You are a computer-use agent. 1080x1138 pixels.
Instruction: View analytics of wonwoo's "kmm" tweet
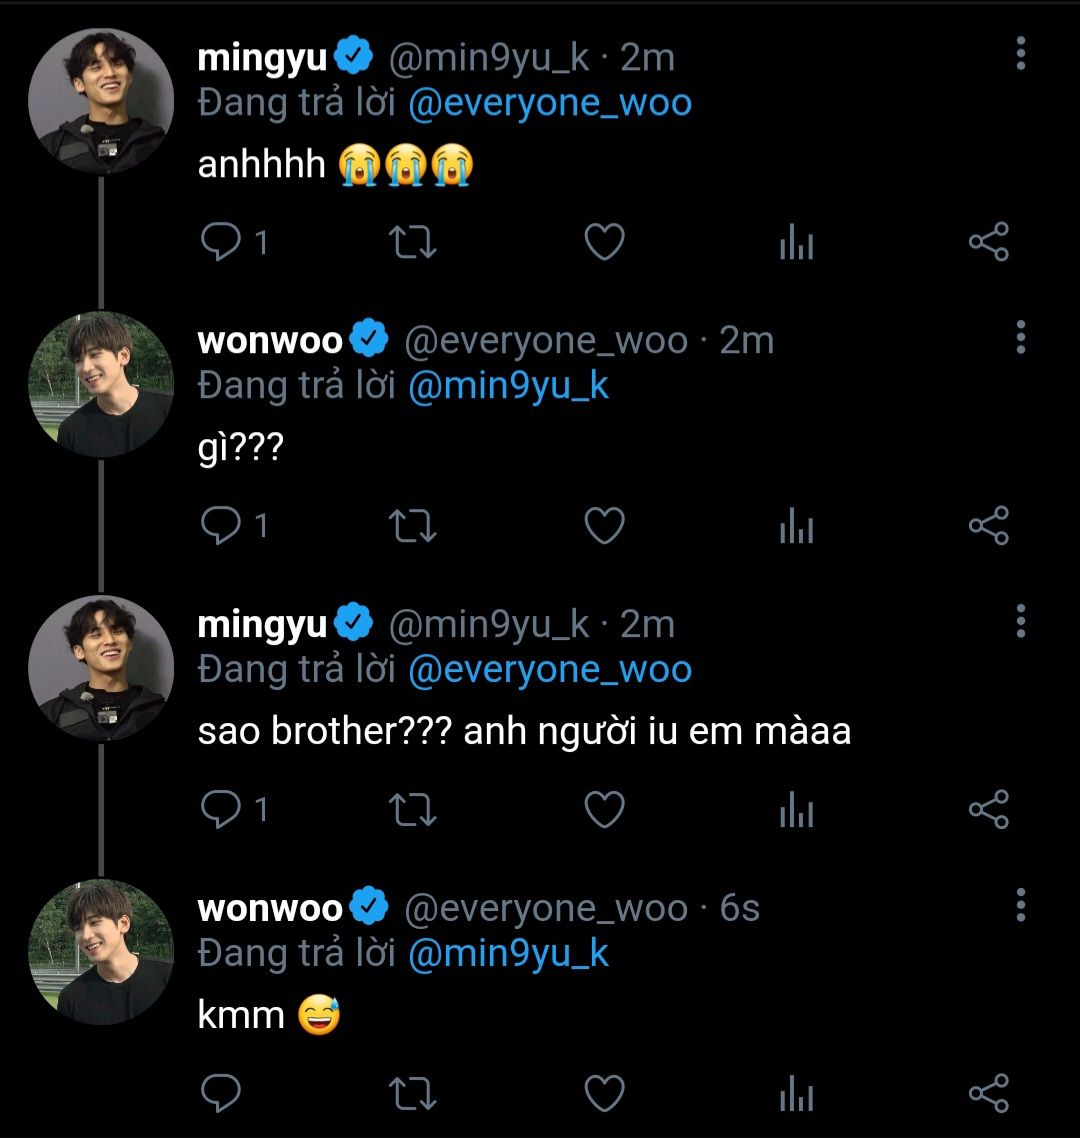pos(796,1094)
